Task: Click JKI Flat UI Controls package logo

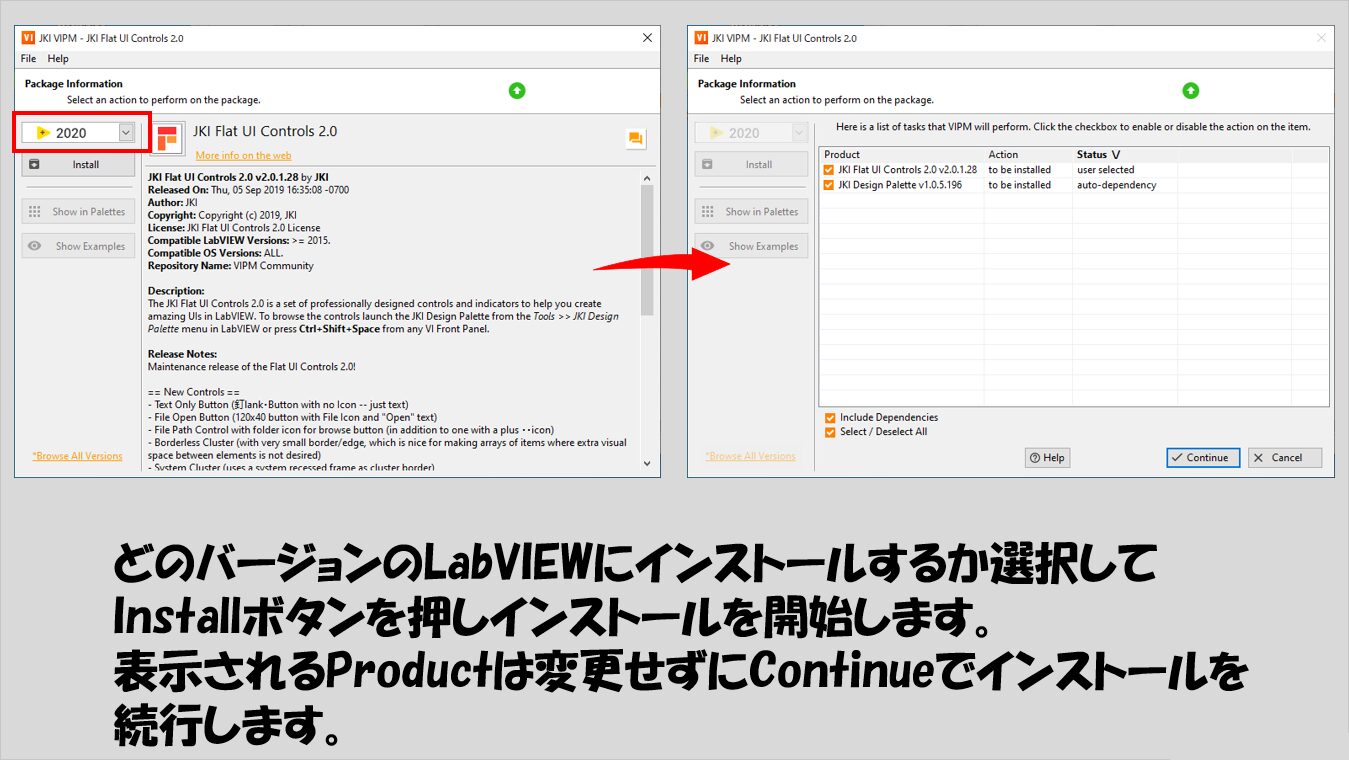Action: [x=167, y=137]
